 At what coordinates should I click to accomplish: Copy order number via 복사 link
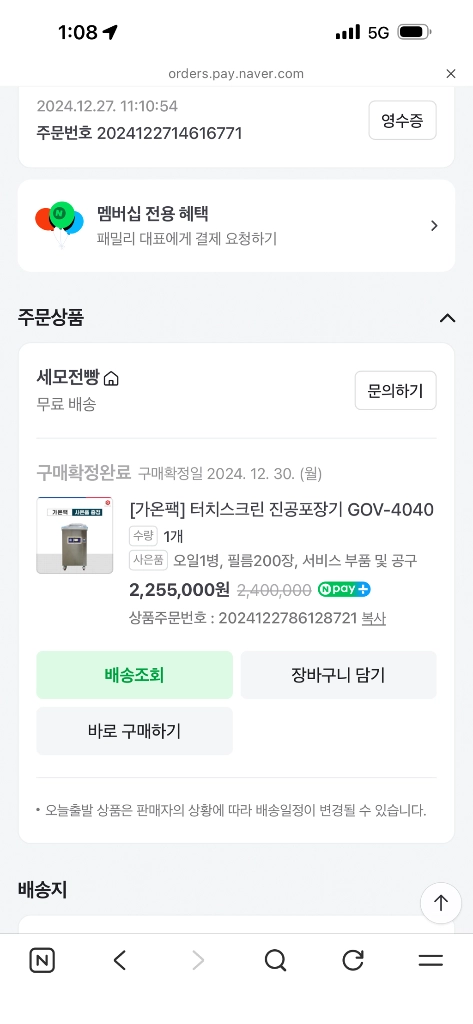374,618
